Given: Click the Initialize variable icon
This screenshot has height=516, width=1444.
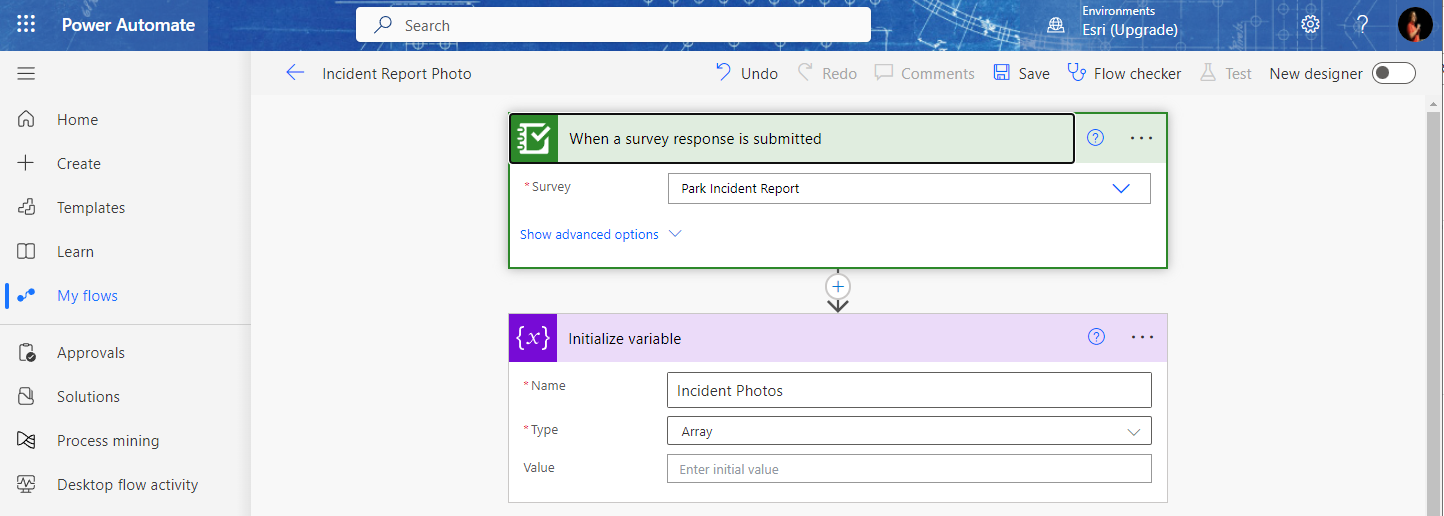Looking at the screenshot, I should (533, 338).
